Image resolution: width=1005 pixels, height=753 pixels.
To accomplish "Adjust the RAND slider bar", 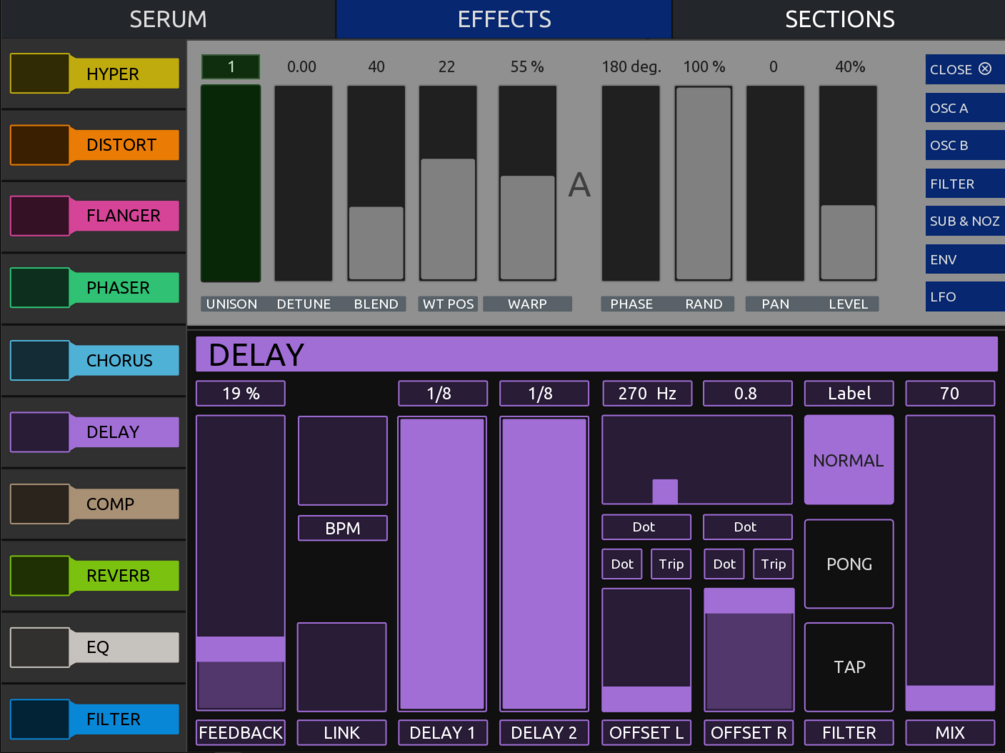I will point(703,183).
